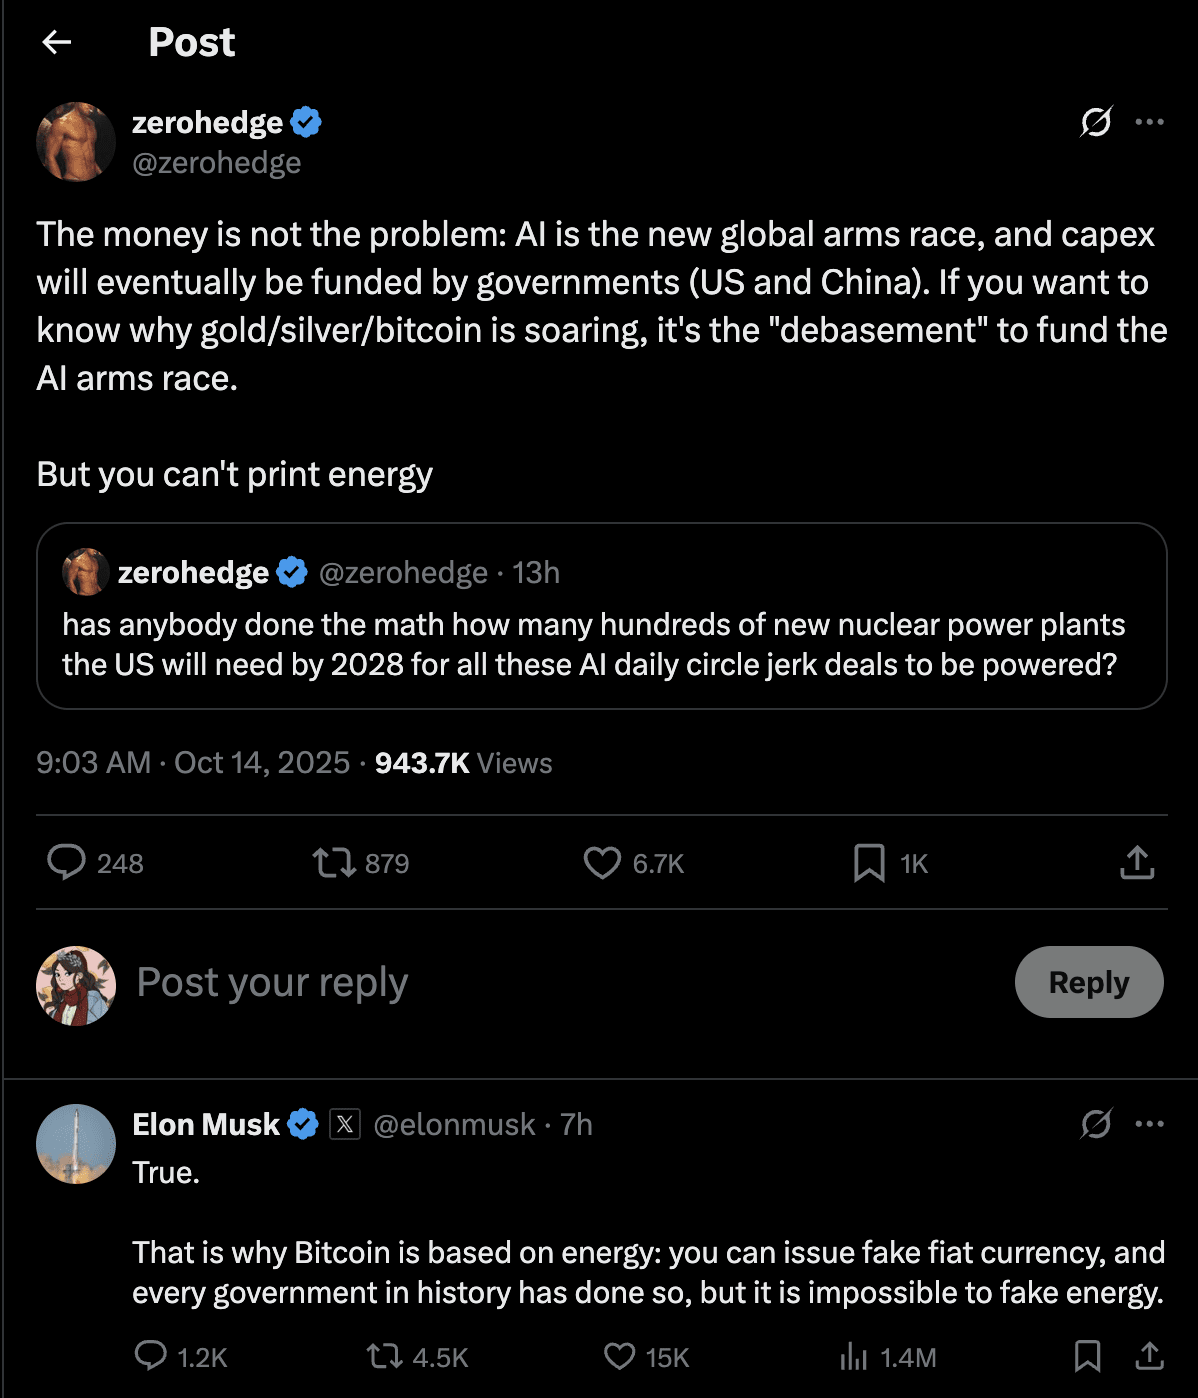Reply to Elon Musk's comment showing 1.2K

151,1356
